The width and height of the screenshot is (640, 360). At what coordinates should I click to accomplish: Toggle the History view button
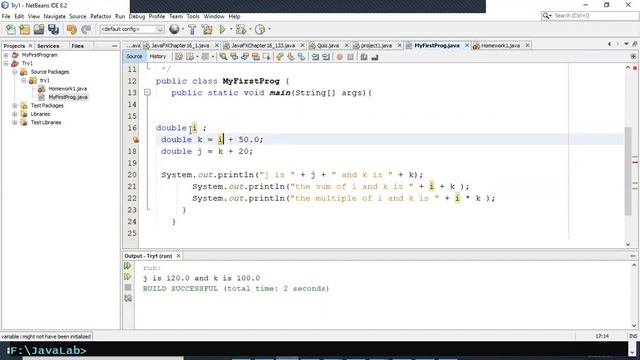(158, 57)
